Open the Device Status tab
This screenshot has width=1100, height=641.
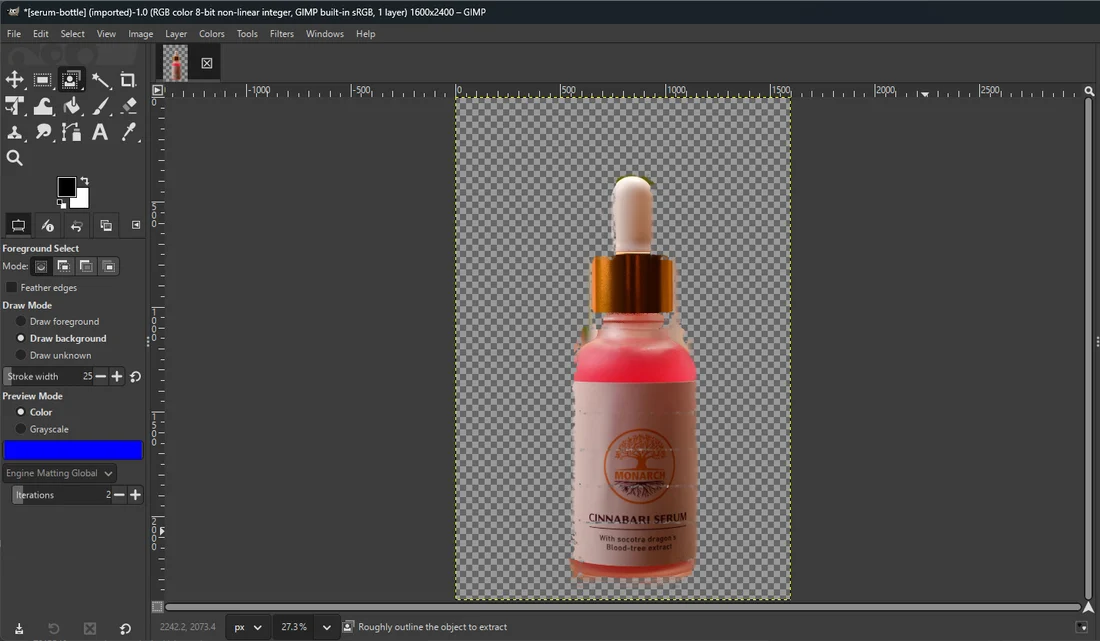[x=47, y=225]
